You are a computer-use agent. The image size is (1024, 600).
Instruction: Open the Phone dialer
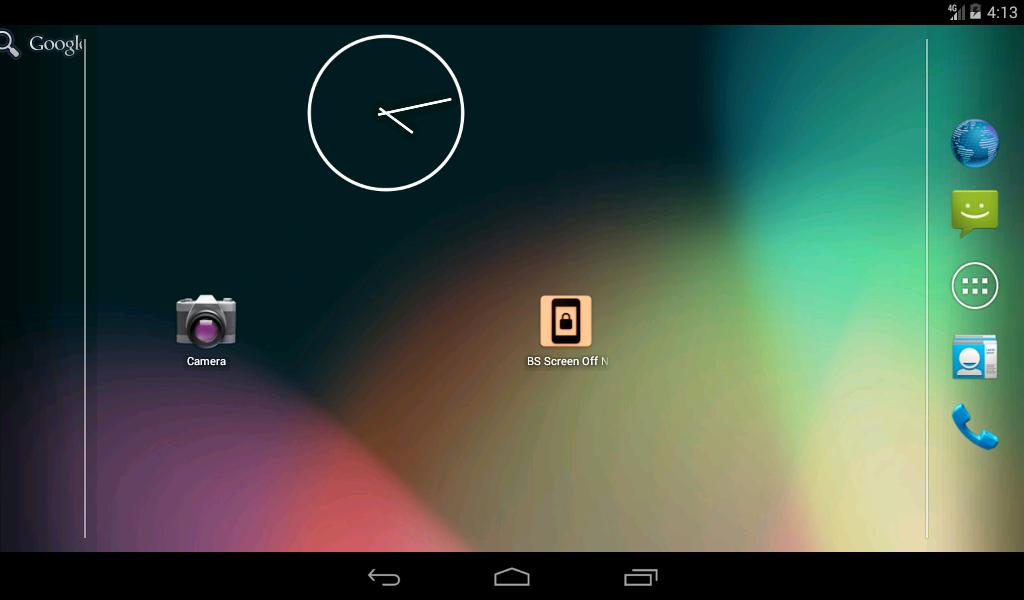[974, 427]
